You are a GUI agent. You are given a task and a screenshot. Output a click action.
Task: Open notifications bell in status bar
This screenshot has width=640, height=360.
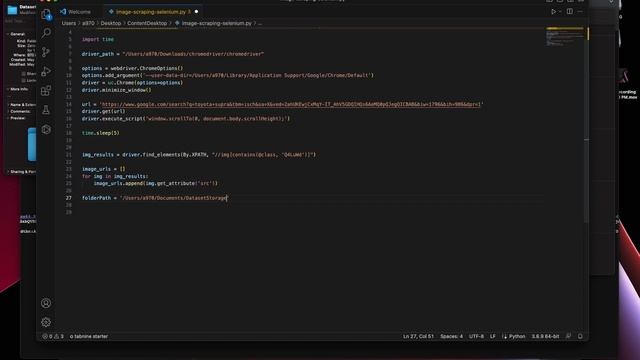[580, 336]
